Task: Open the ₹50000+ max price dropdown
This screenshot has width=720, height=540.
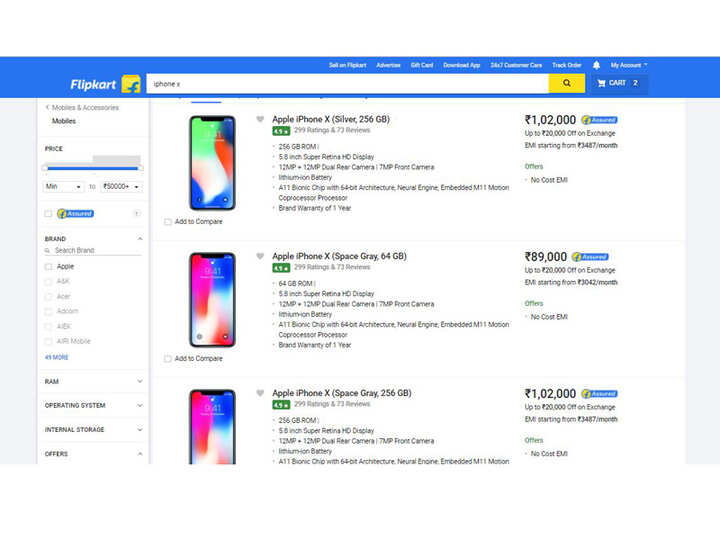Action: 121,186
